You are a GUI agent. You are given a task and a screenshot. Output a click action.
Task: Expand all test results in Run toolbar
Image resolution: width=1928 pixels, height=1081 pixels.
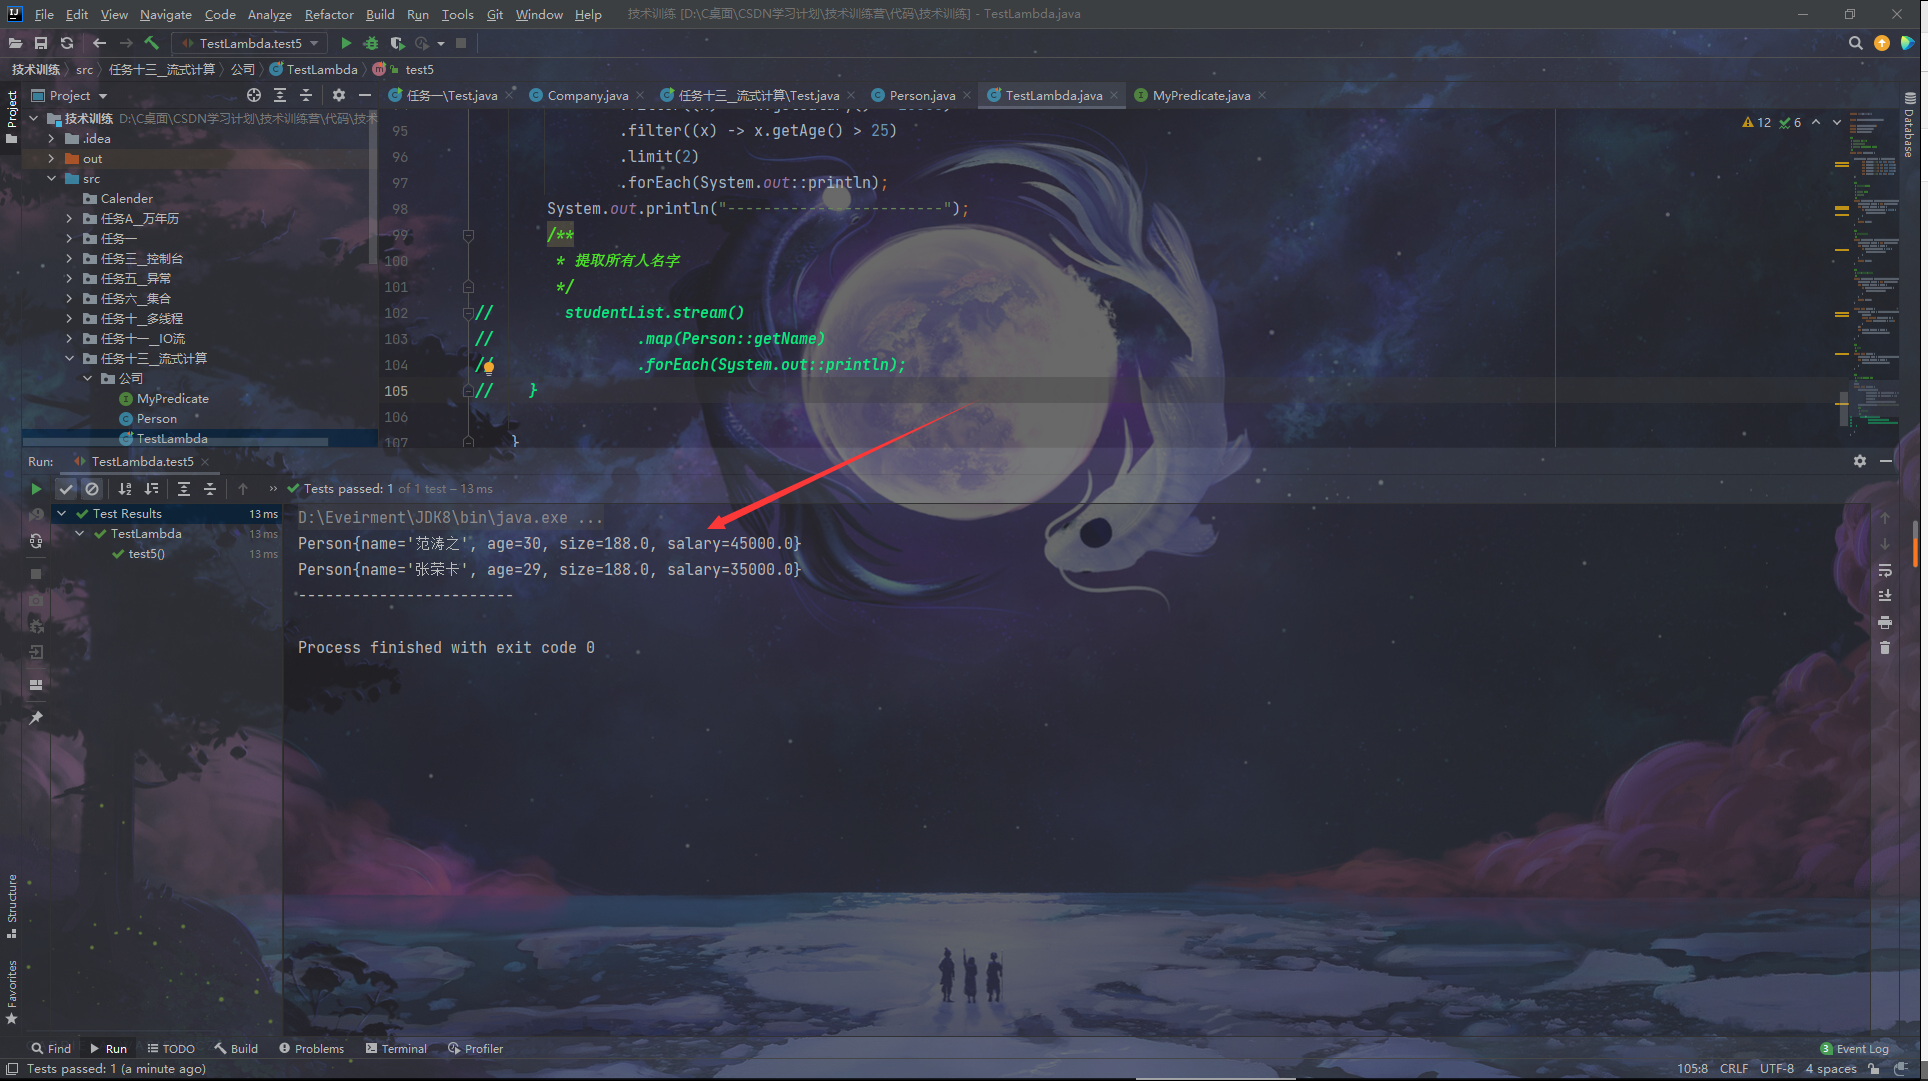(x=184, y=489)
